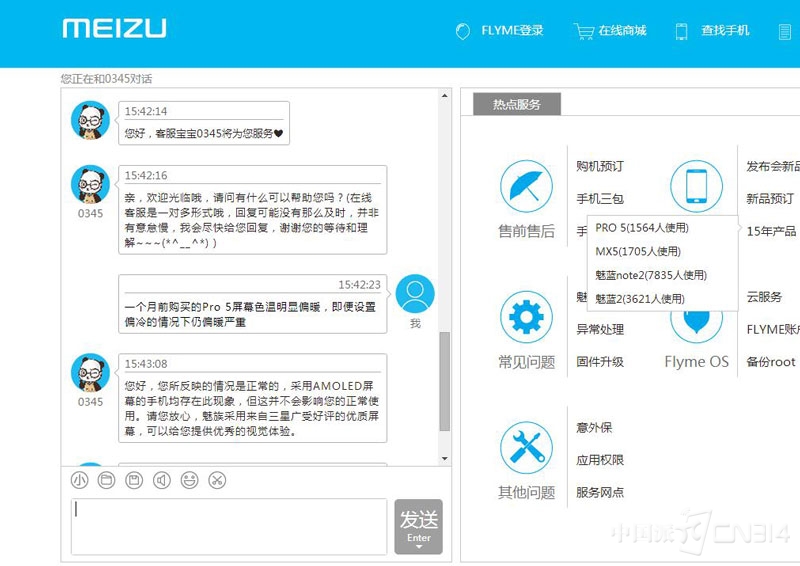800x566 pixels.
Task: Choose 魅蓝2(3621人使用) from popup
Action: [x=640, y=299]
